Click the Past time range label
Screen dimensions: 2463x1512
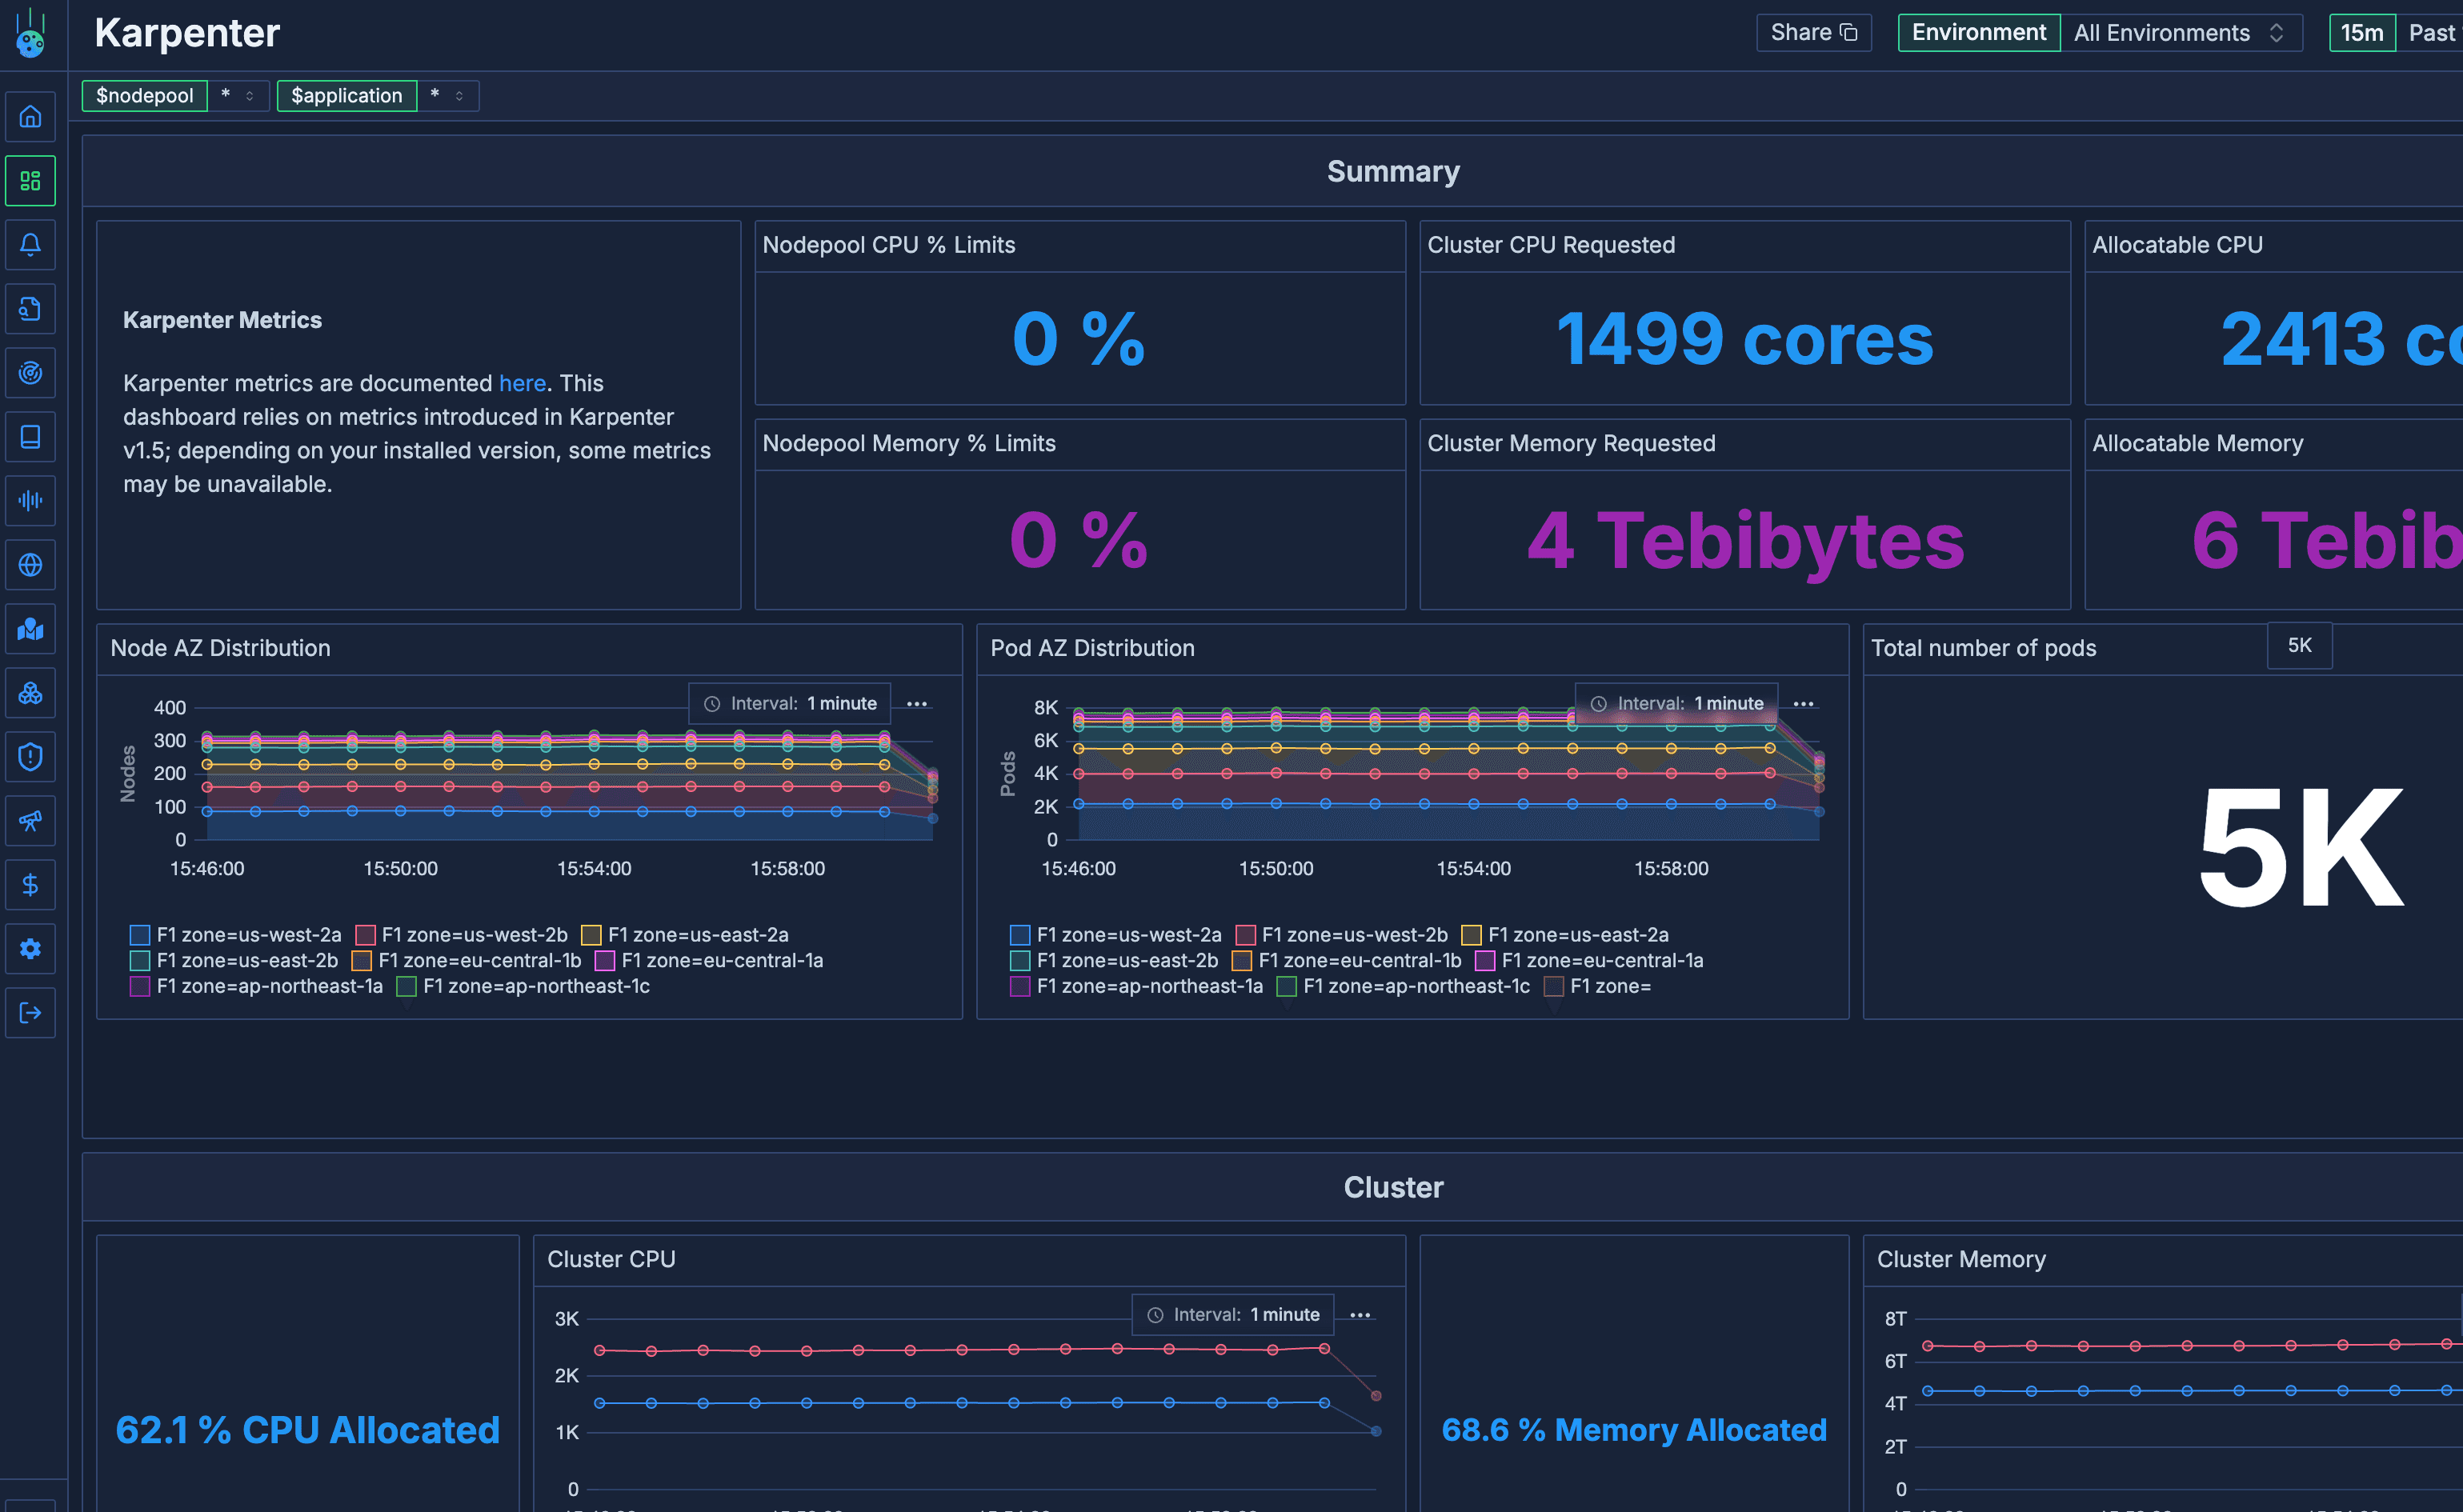point(2431,33)
